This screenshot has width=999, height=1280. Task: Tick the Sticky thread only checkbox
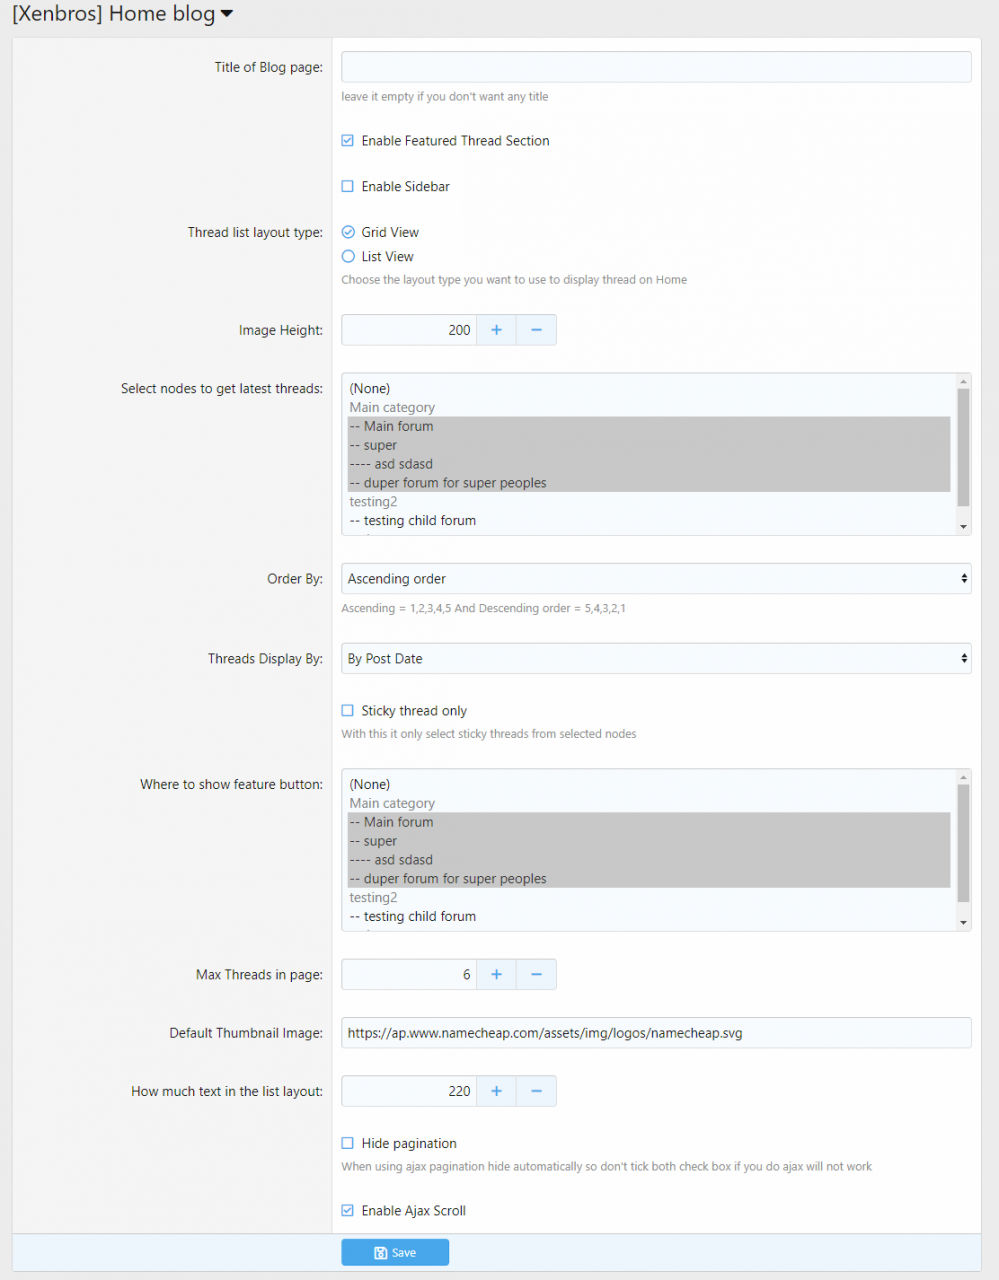coord(348,711)
